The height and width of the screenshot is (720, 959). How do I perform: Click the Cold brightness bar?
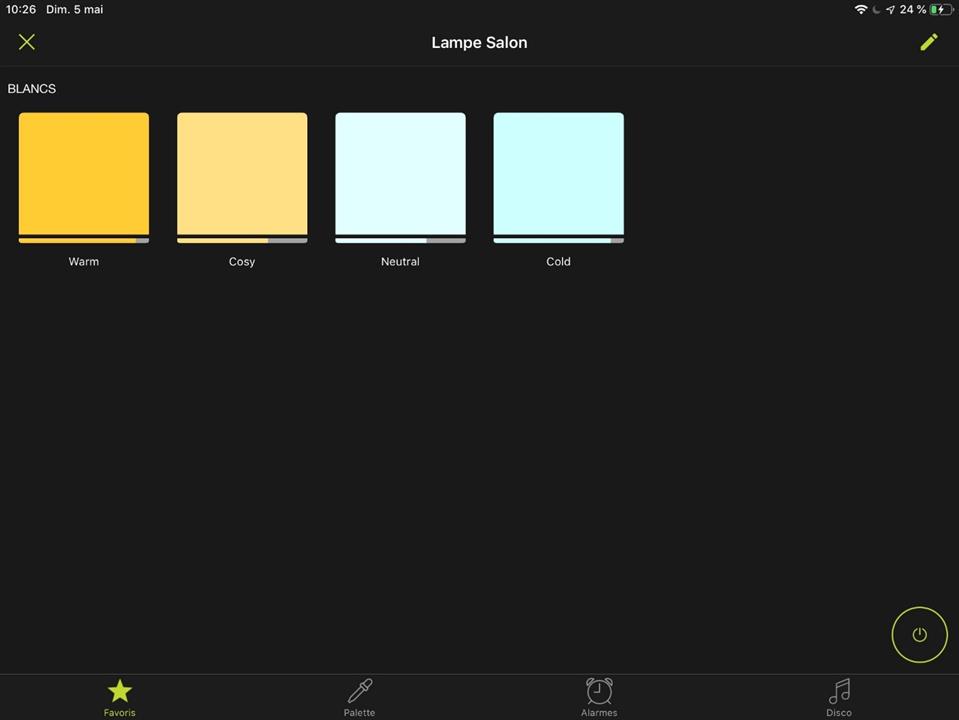coord(558,240)
